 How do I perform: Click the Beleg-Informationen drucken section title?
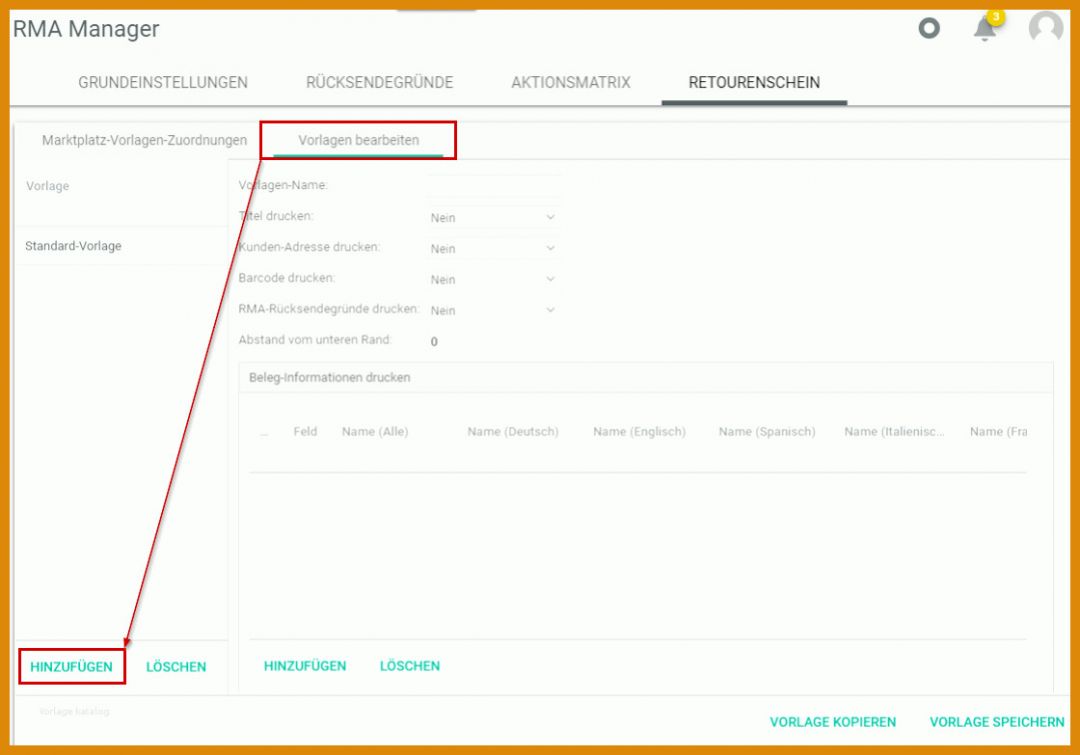(329, 378)
